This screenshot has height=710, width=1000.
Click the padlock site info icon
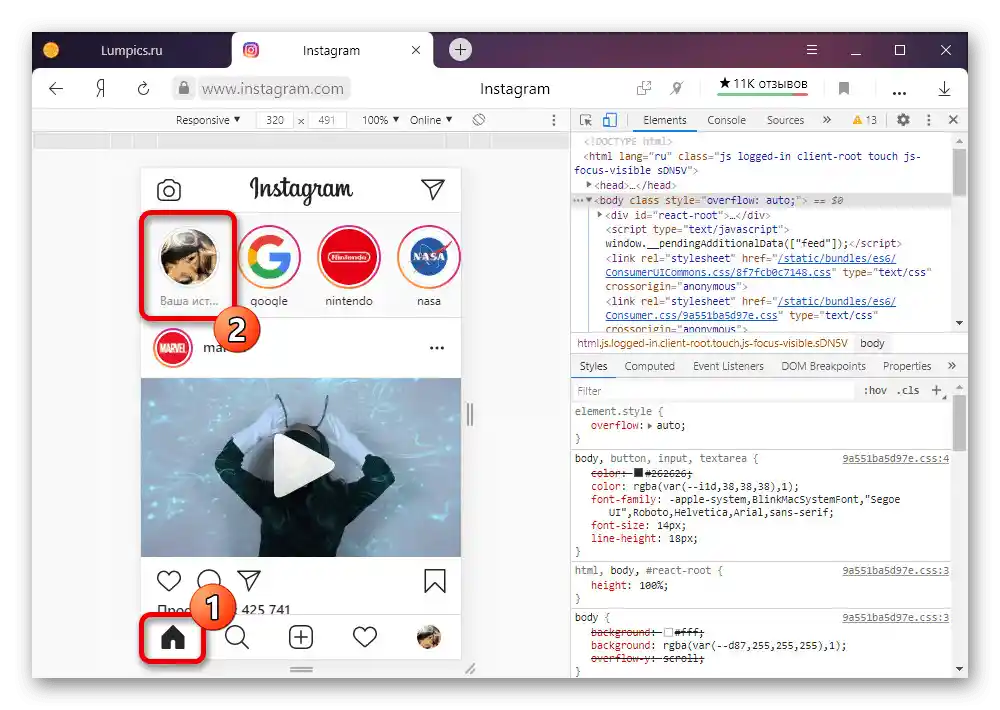pos(184,88)
